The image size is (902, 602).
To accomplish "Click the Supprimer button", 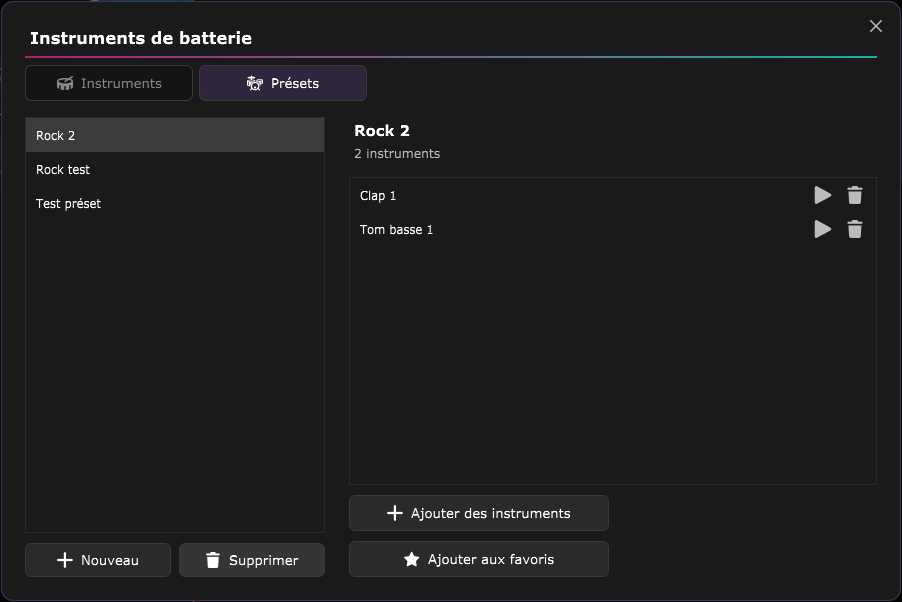I will pos(252,560).
